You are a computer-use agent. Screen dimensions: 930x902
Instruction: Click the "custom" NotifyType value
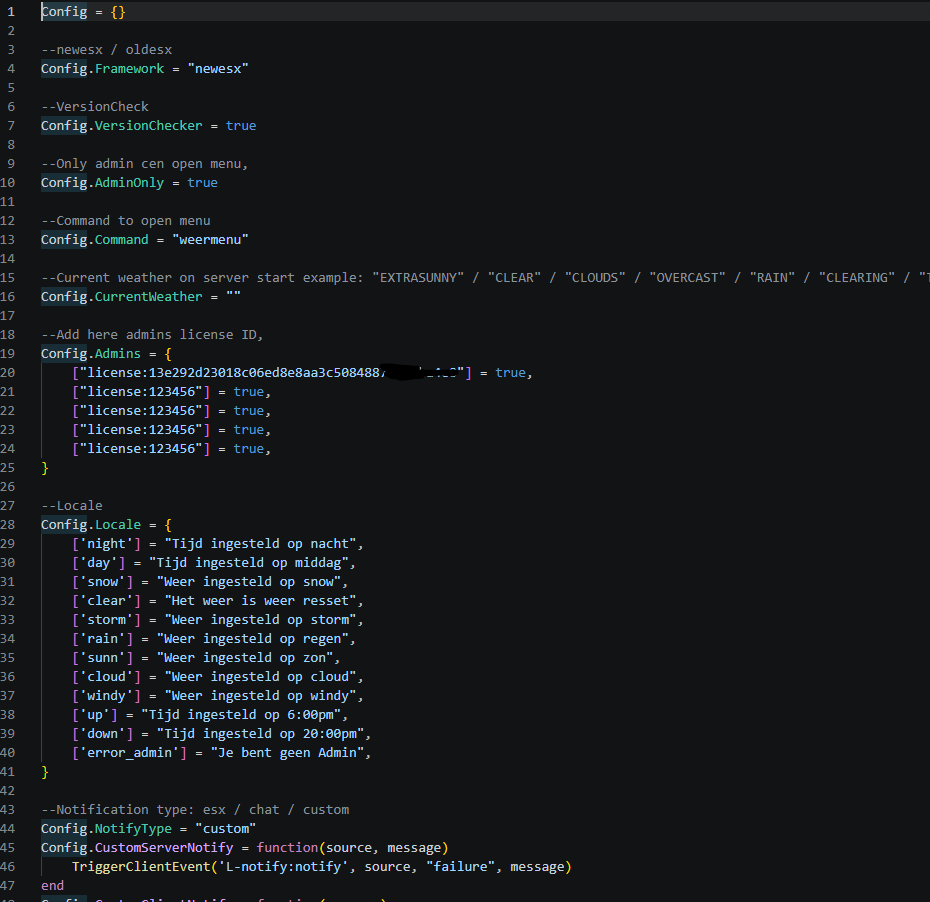click(226, 828)
